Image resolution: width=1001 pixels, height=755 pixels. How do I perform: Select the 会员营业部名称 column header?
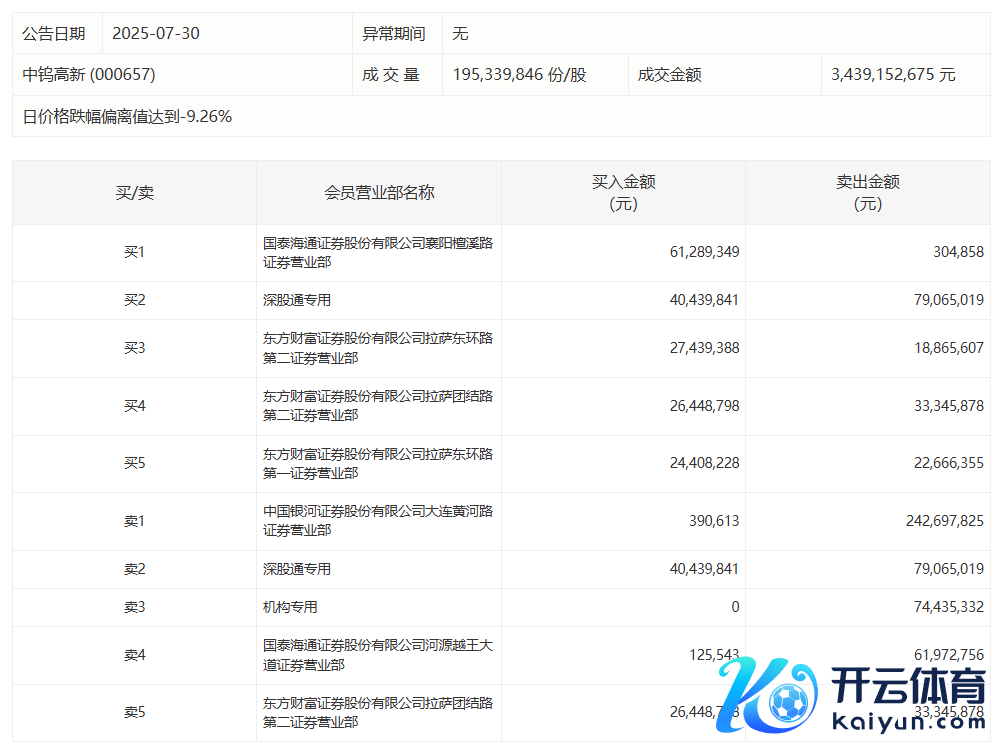coord(379,193)
